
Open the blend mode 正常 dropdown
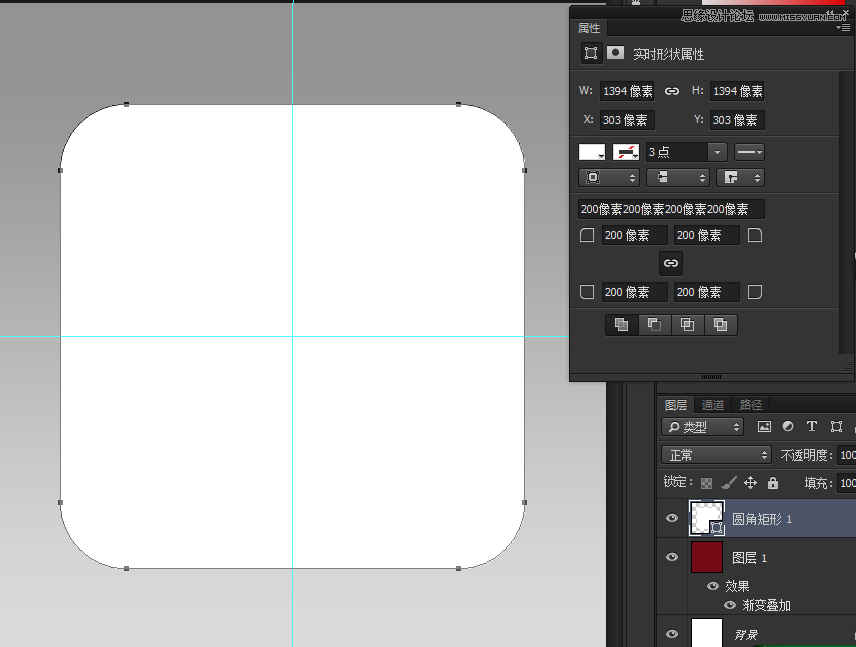[716, 455]
